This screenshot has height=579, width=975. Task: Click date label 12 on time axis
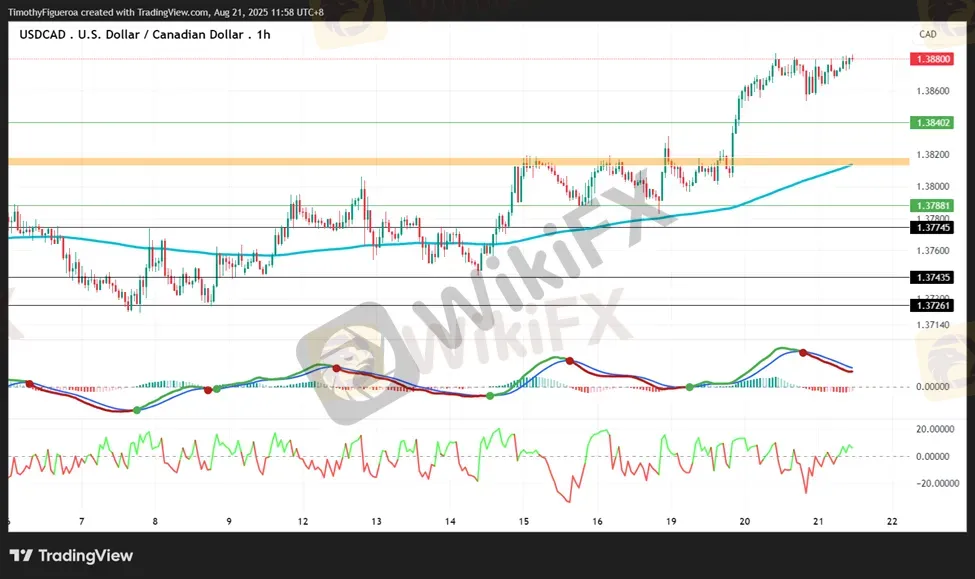tap(302, 521)
